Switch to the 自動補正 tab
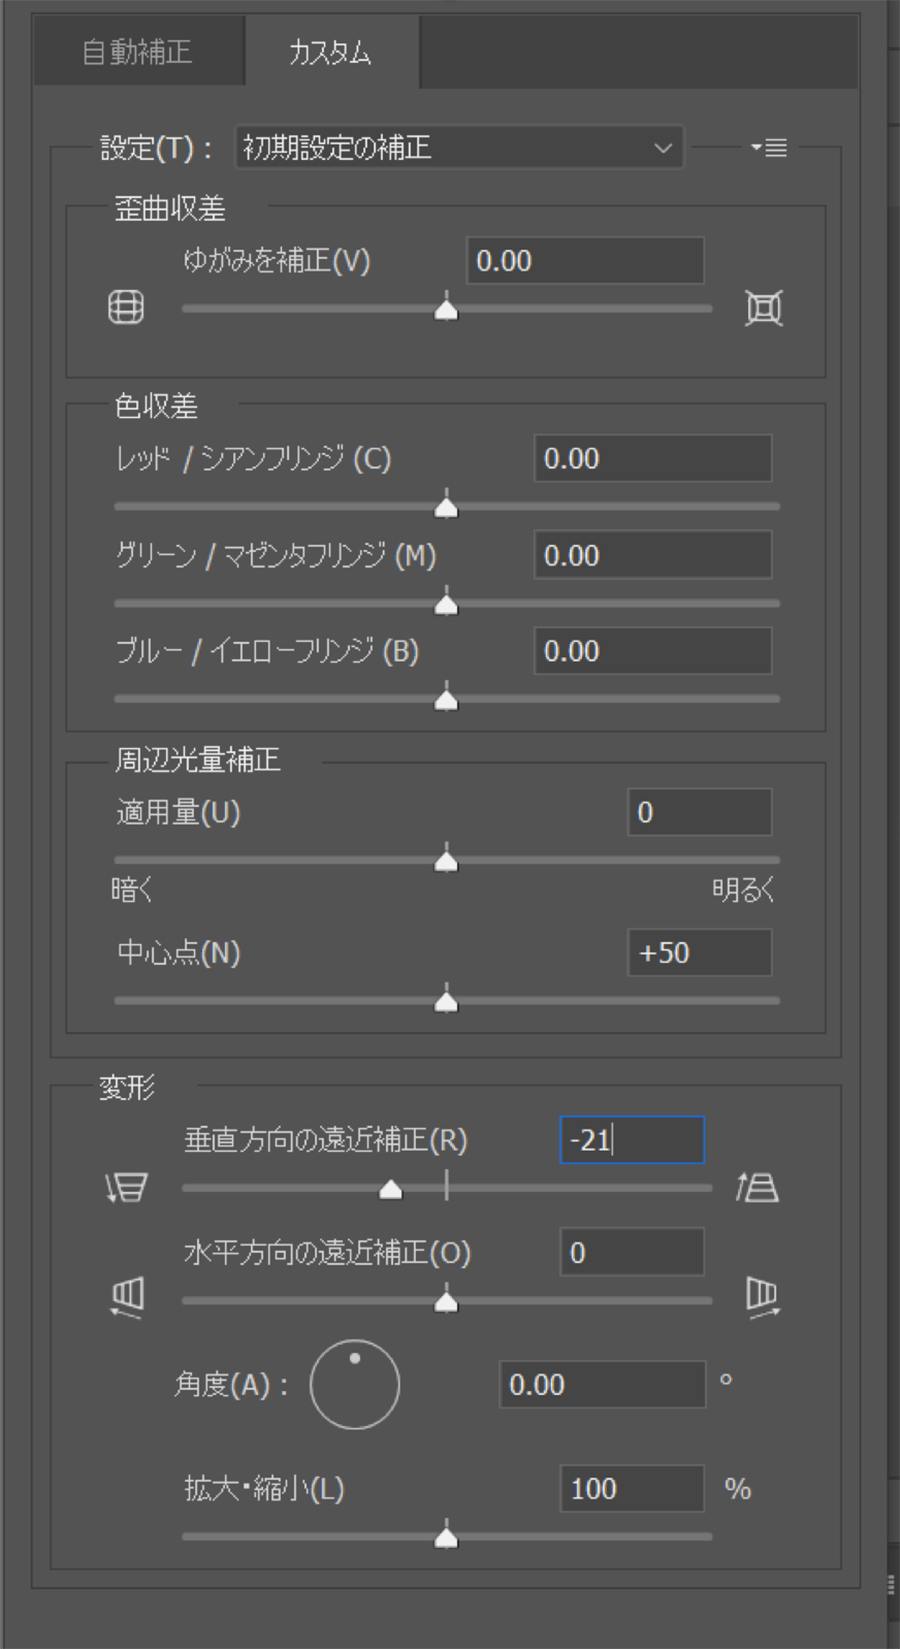Viewport: 900px width, 1649px height. [x=138, y=51]
